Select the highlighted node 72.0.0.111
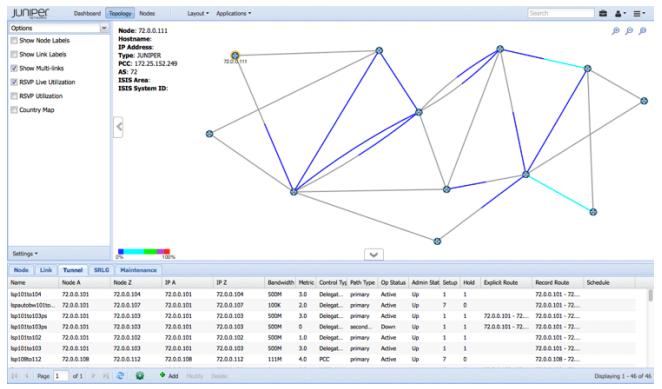Image resolution: width=662 pixels, height=389 pixels. (x=235, y=55)
